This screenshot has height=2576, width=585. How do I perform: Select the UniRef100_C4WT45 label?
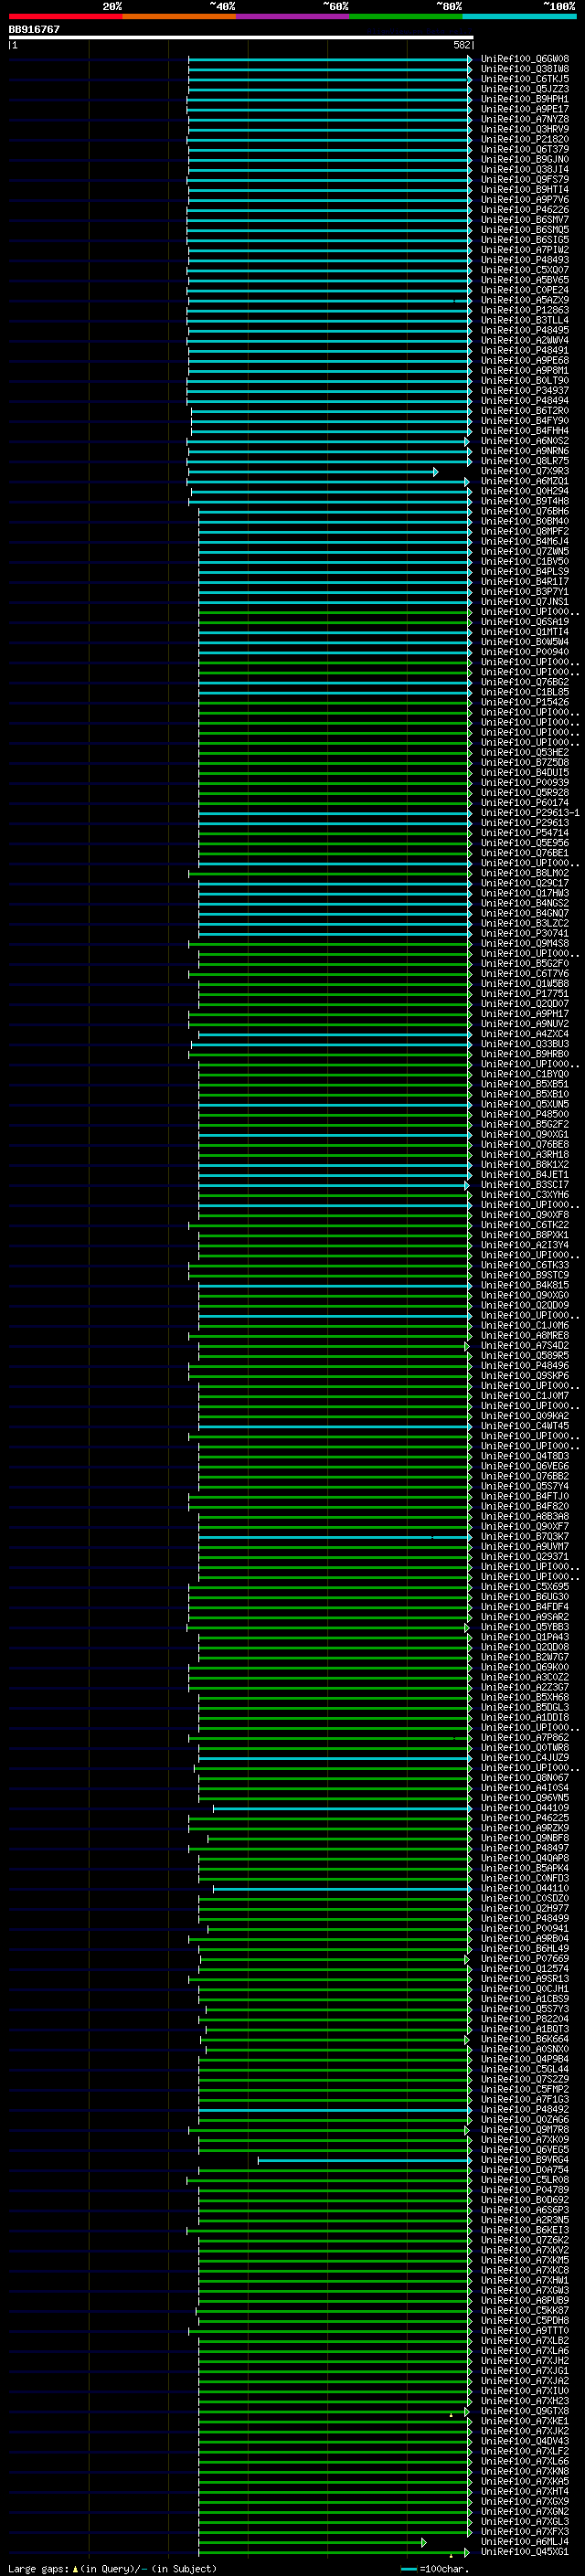point(525,1426)
